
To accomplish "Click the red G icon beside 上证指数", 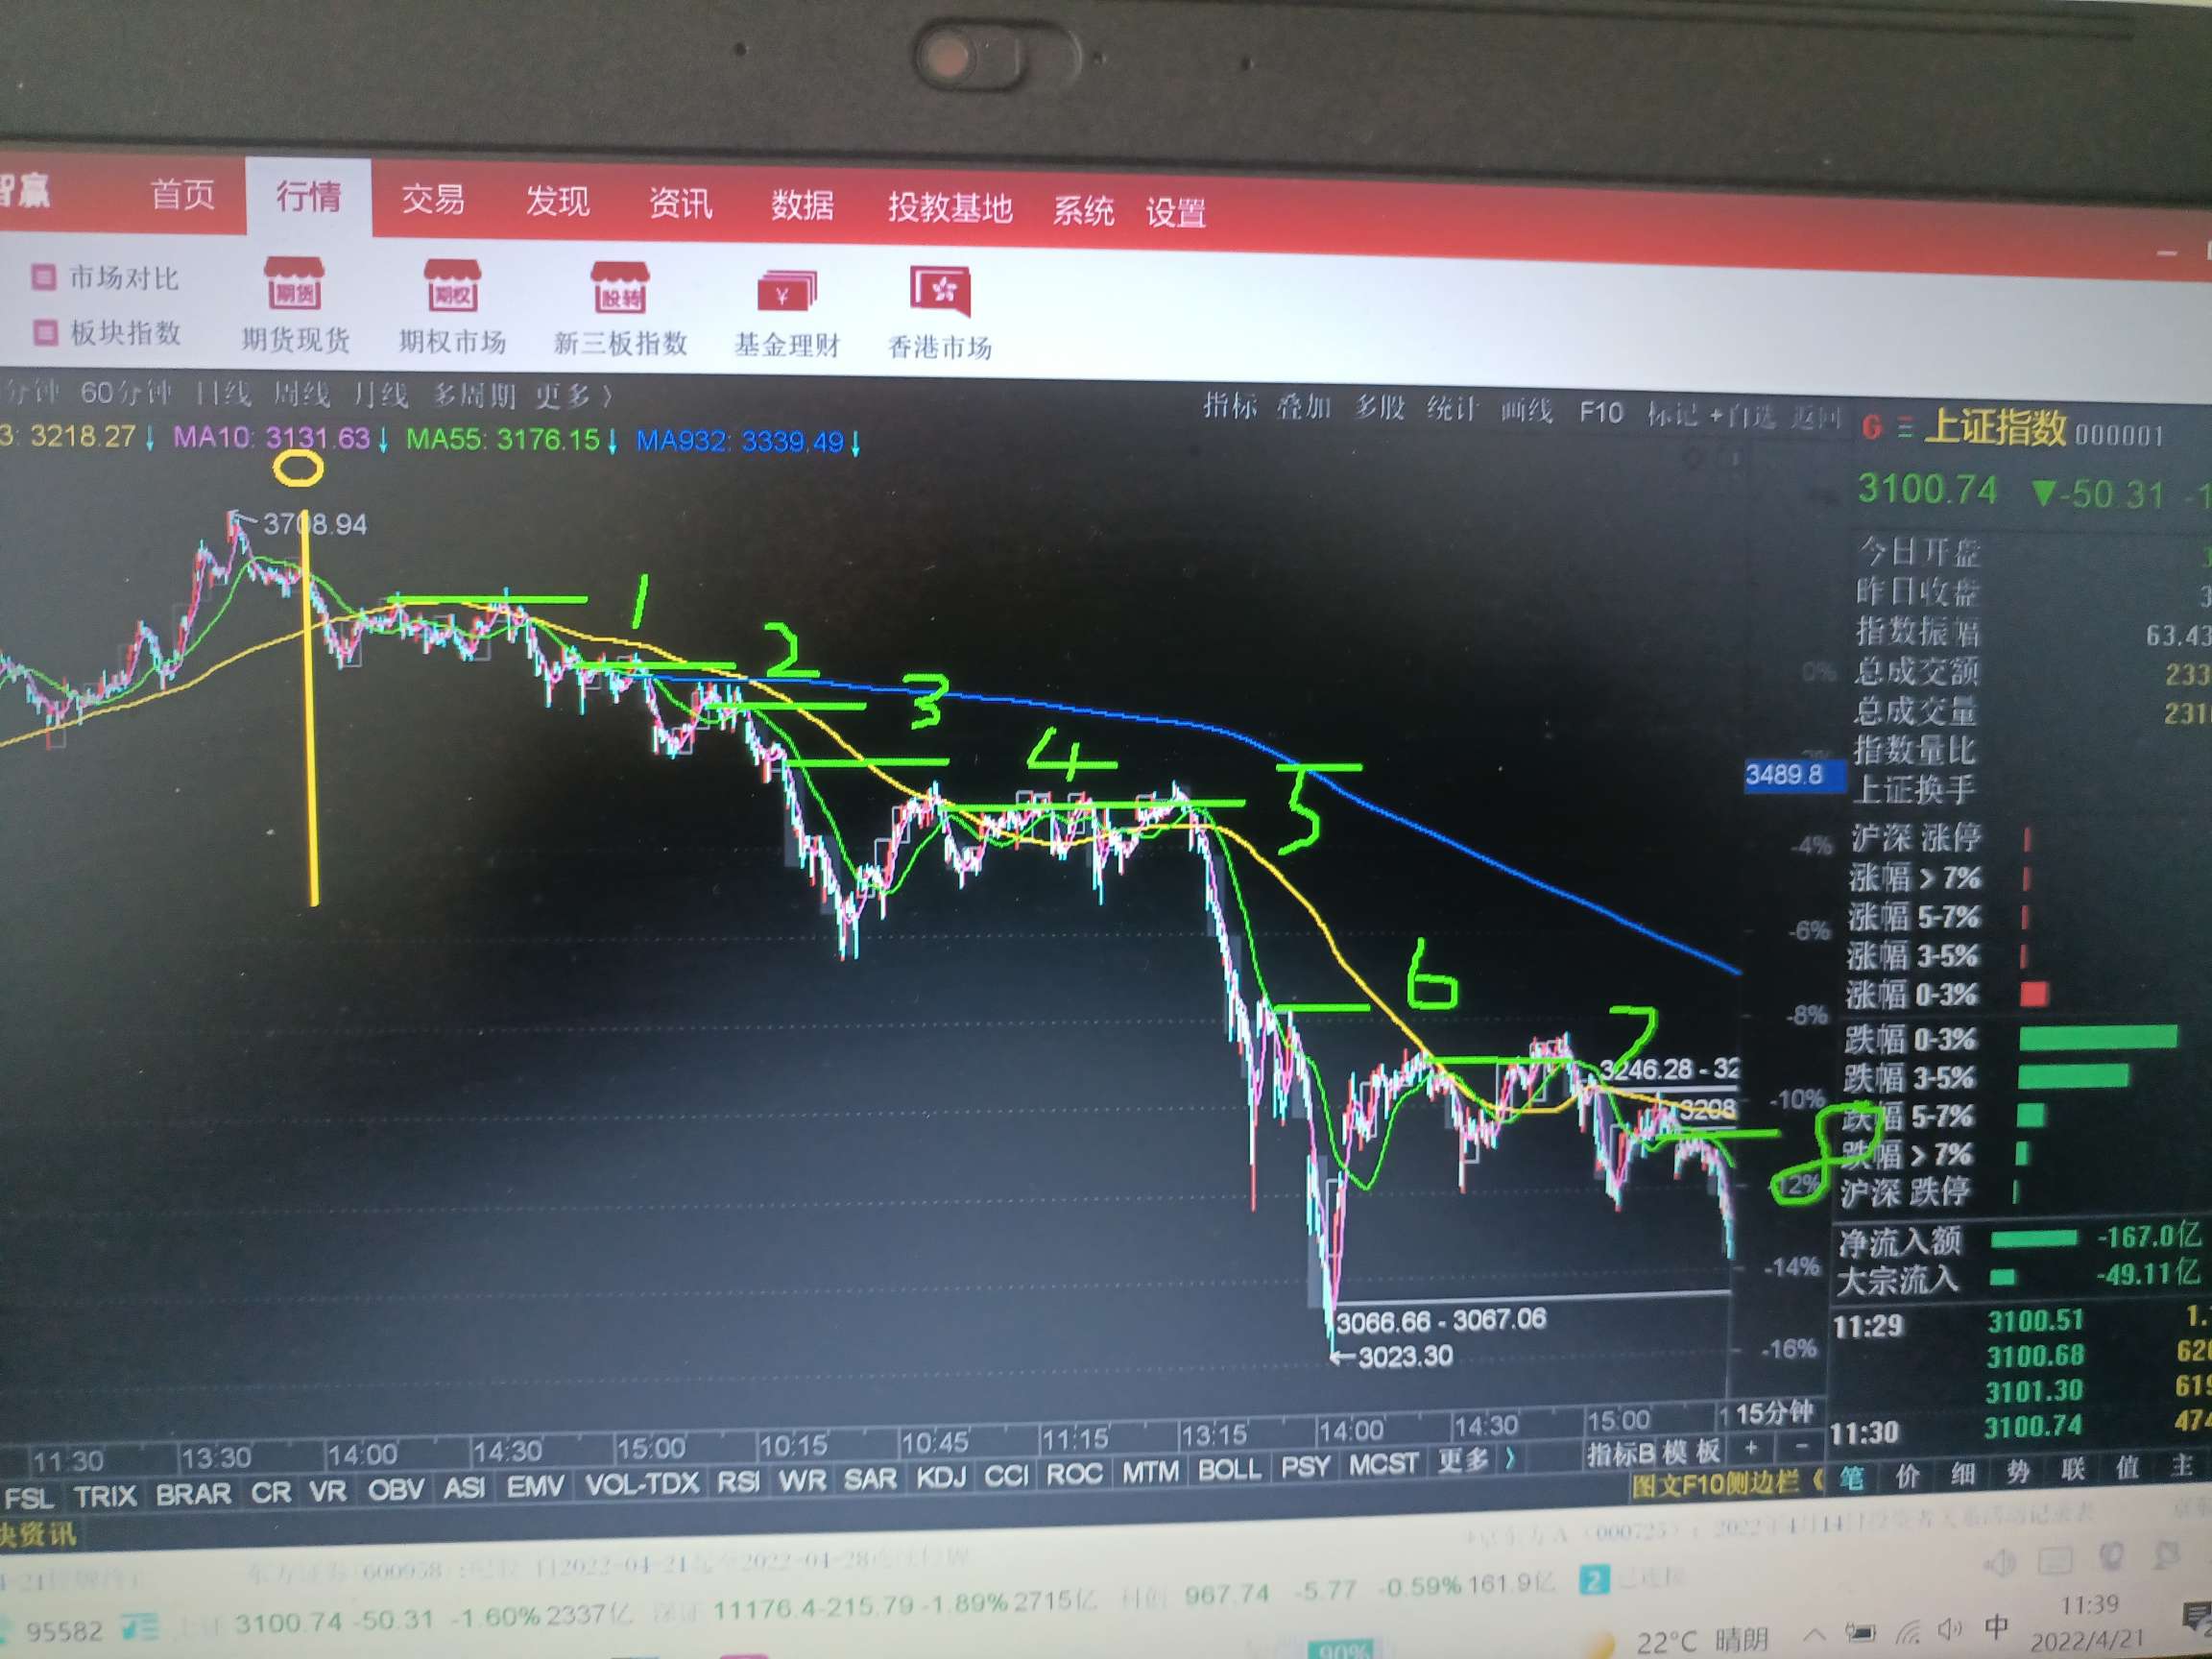I will tap(1871, 428).
